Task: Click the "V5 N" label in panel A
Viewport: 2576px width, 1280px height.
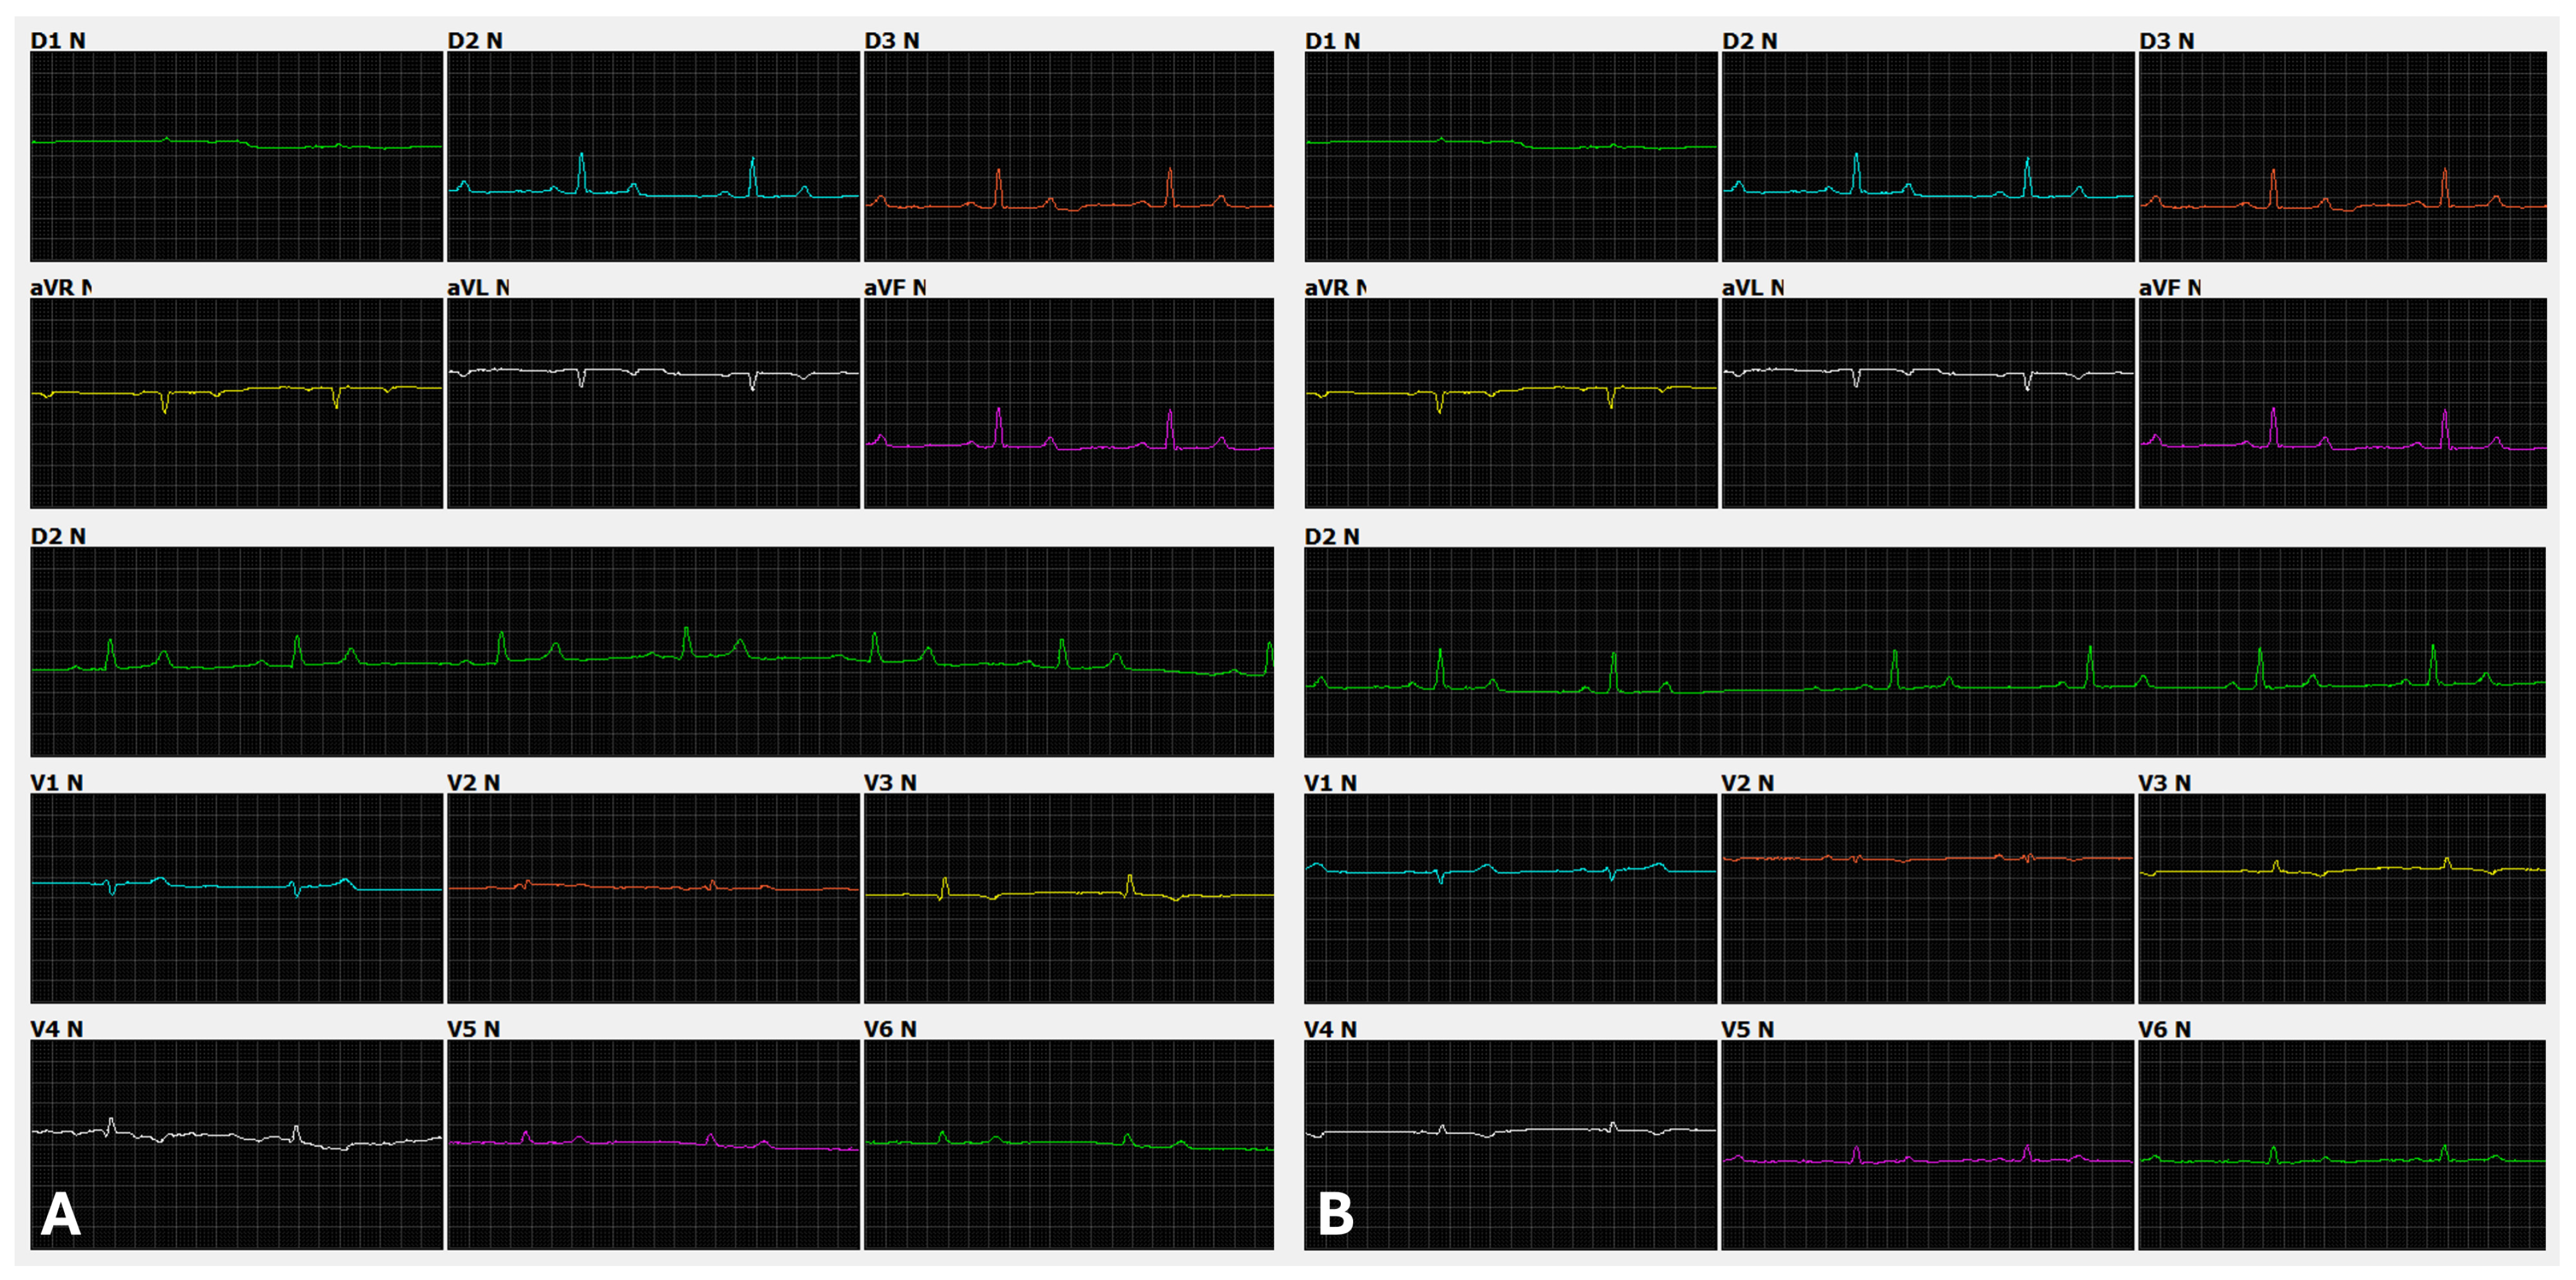Action: coord(474,1029)
